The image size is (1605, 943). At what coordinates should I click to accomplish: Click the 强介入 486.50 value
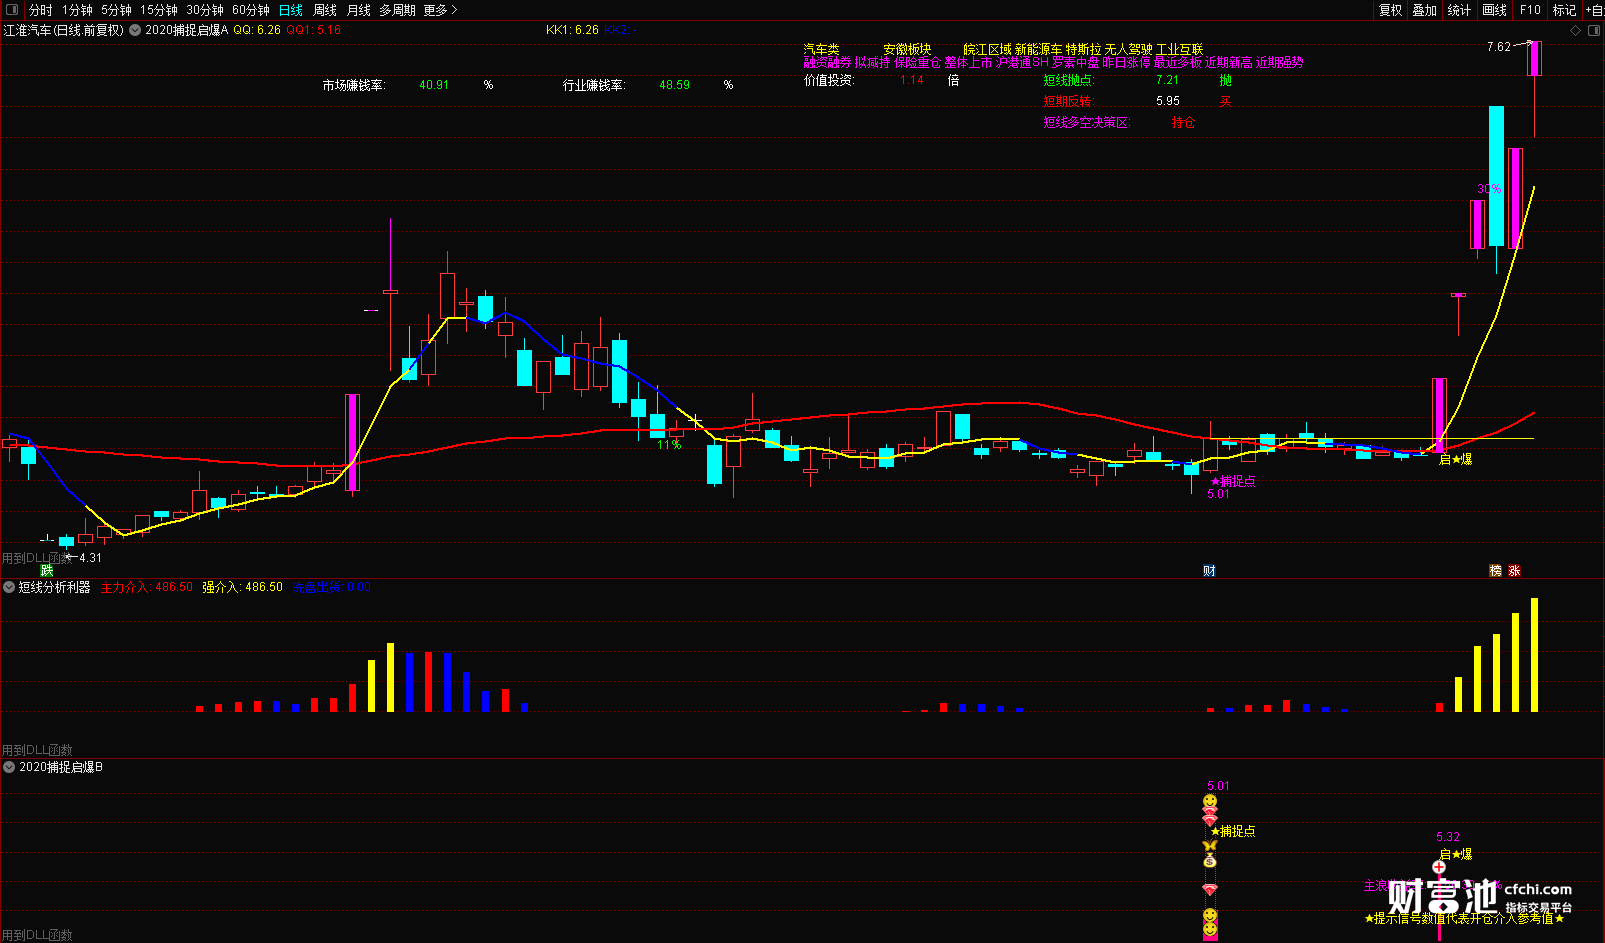tap(243, 587)
